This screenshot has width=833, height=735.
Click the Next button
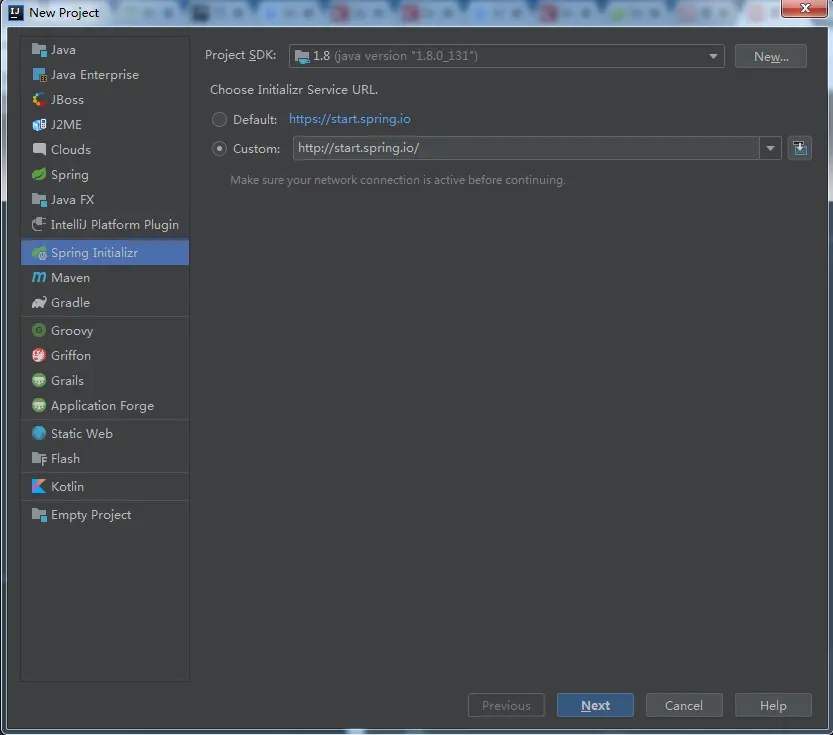[x=595, y=705]
